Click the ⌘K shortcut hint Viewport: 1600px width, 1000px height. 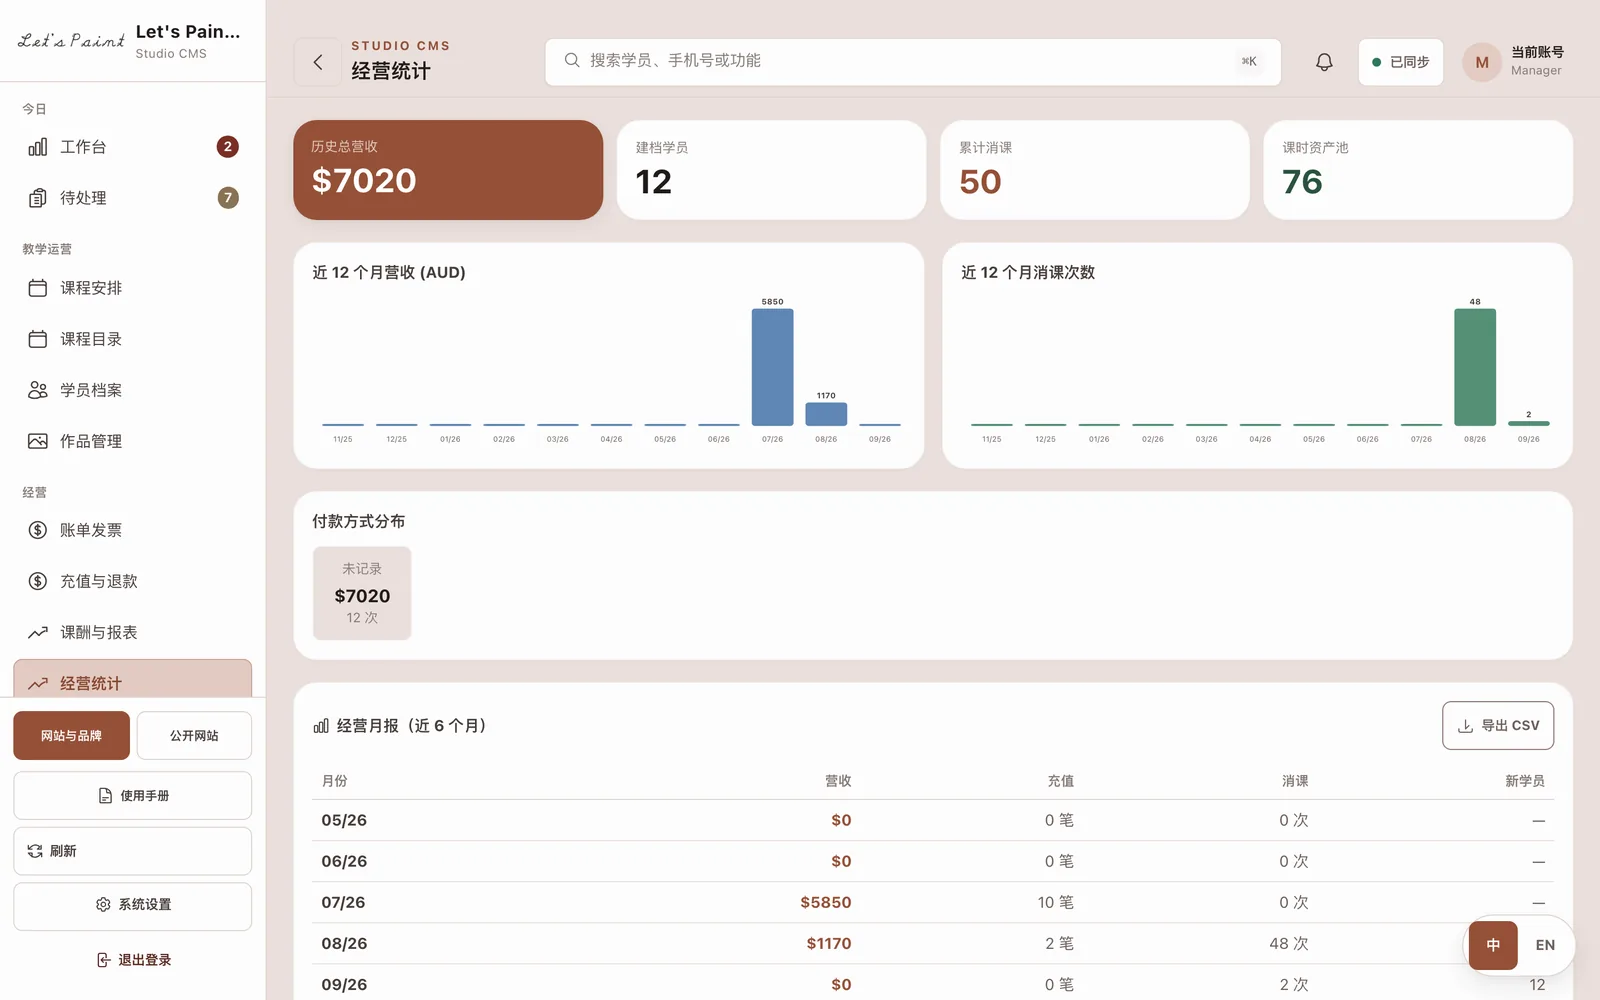pos(1249,62)
